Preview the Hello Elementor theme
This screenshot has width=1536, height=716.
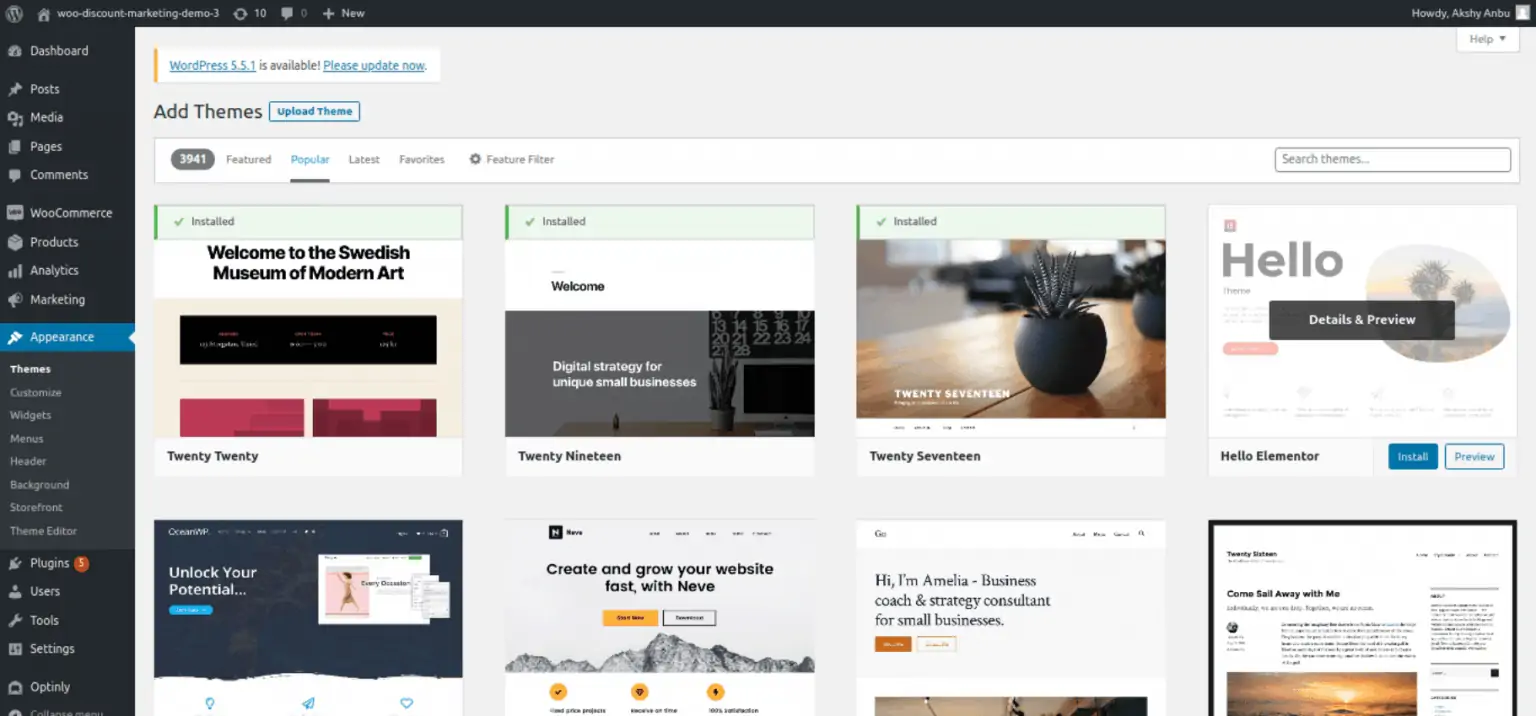(1474, 456)
